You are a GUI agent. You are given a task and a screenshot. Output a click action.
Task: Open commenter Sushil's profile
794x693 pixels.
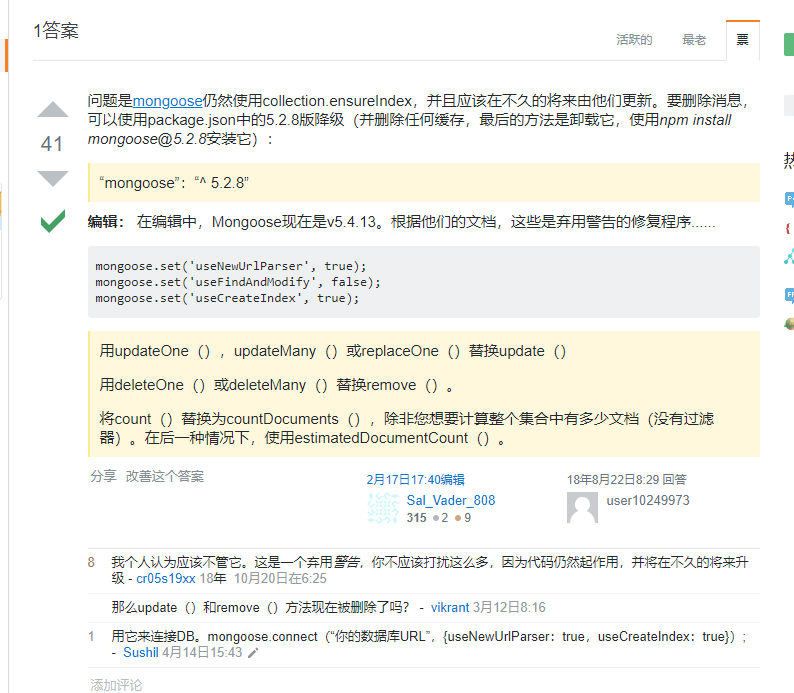pos(141,652)
